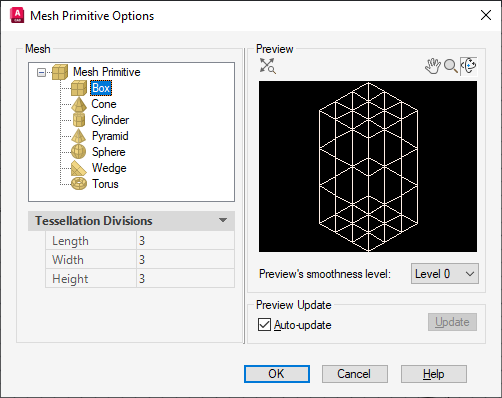Select the Zoom magnifier tool
The width and height of the screenshot is (502, 398).
(451, 66)
